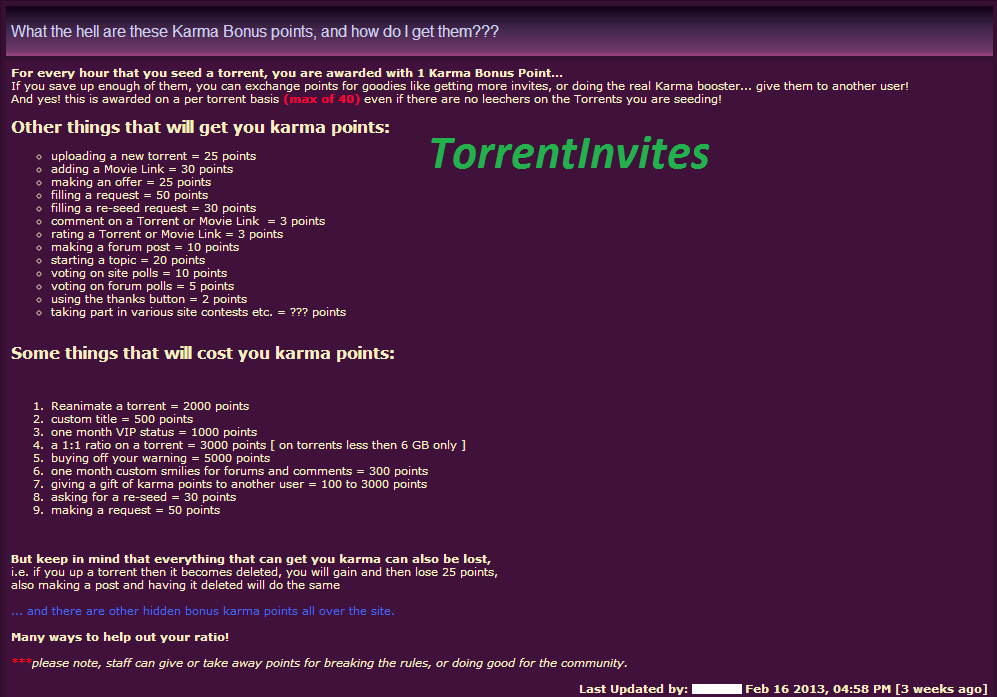The image size is (997, 697).
Task: Click 'Many ways to help out your ratio!'
Action: pos(120,637)
